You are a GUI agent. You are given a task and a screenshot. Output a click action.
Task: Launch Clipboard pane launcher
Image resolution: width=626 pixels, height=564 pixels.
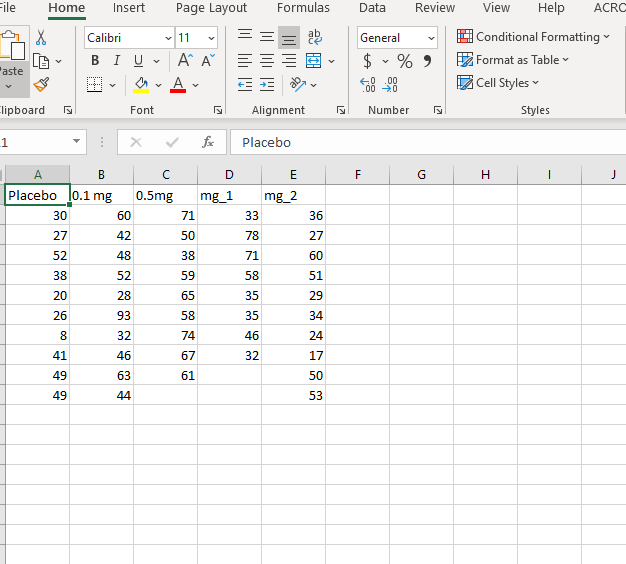coord(68,110)
